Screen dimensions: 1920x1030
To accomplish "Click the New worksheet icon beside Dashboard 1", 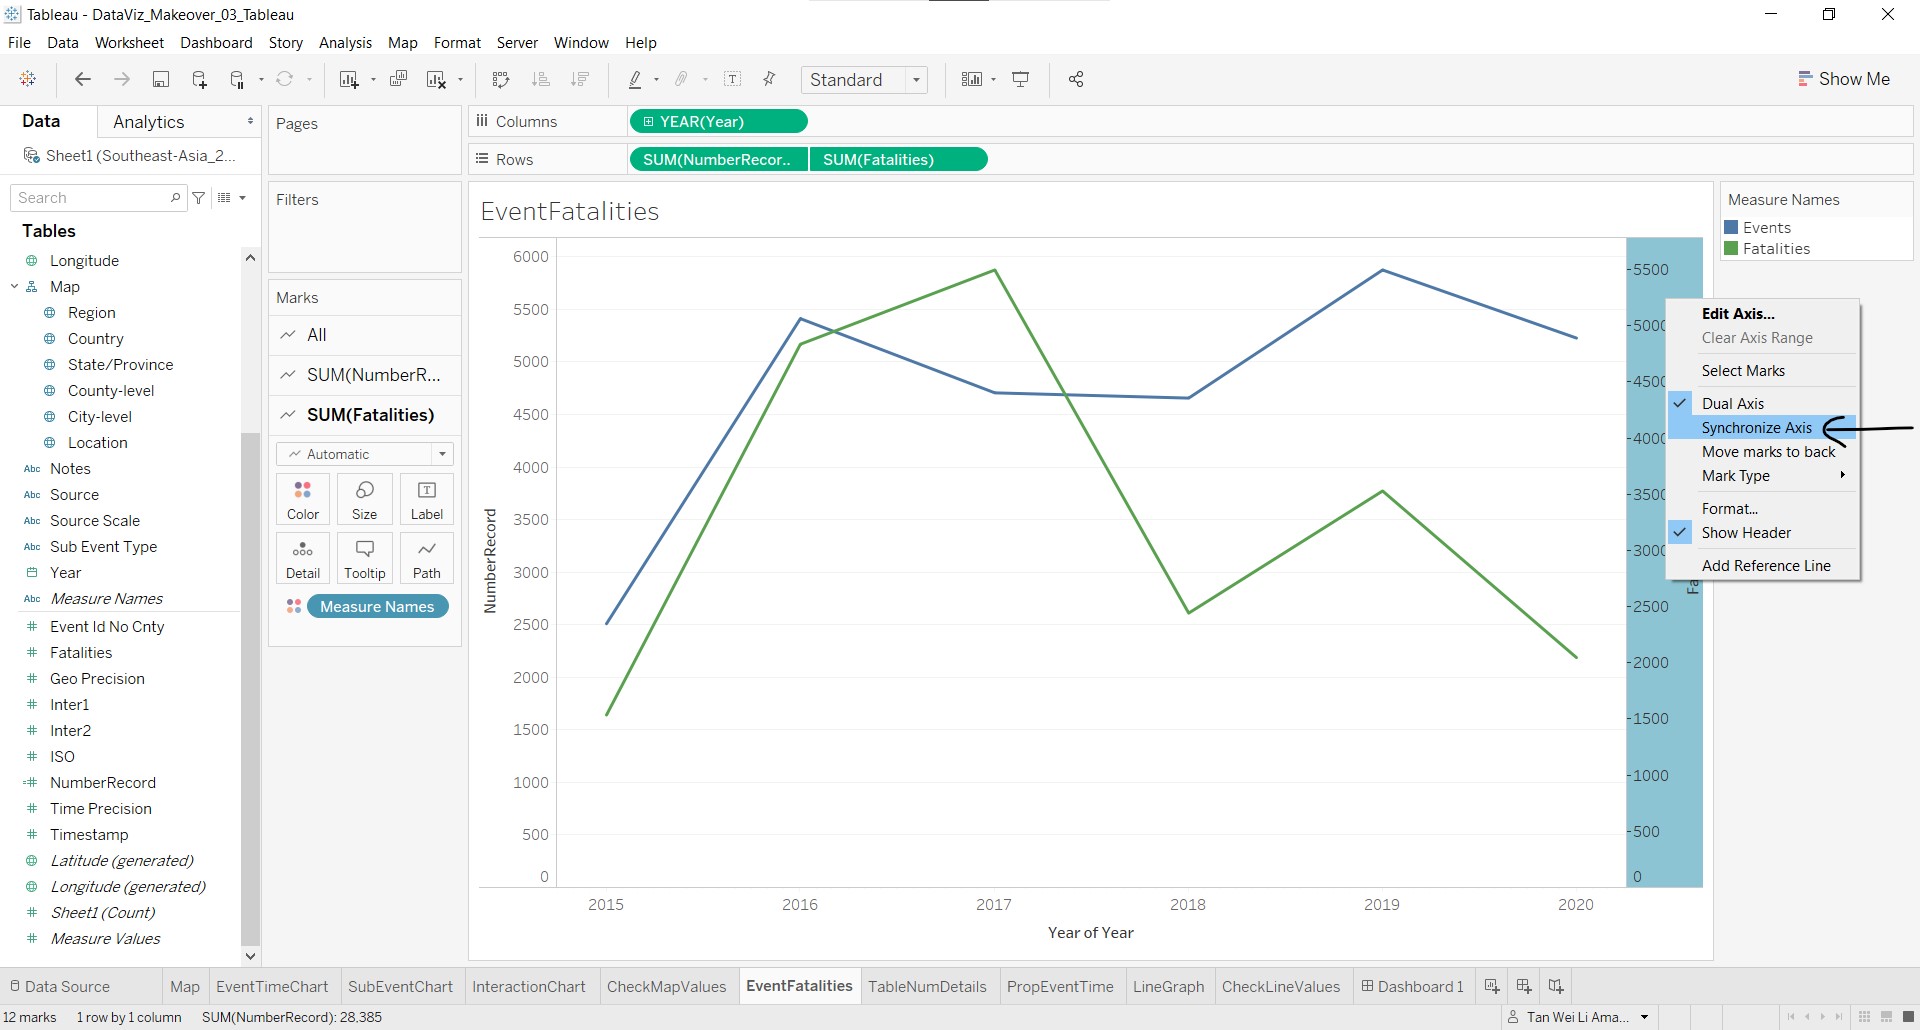I will [x=1492, y=986].
